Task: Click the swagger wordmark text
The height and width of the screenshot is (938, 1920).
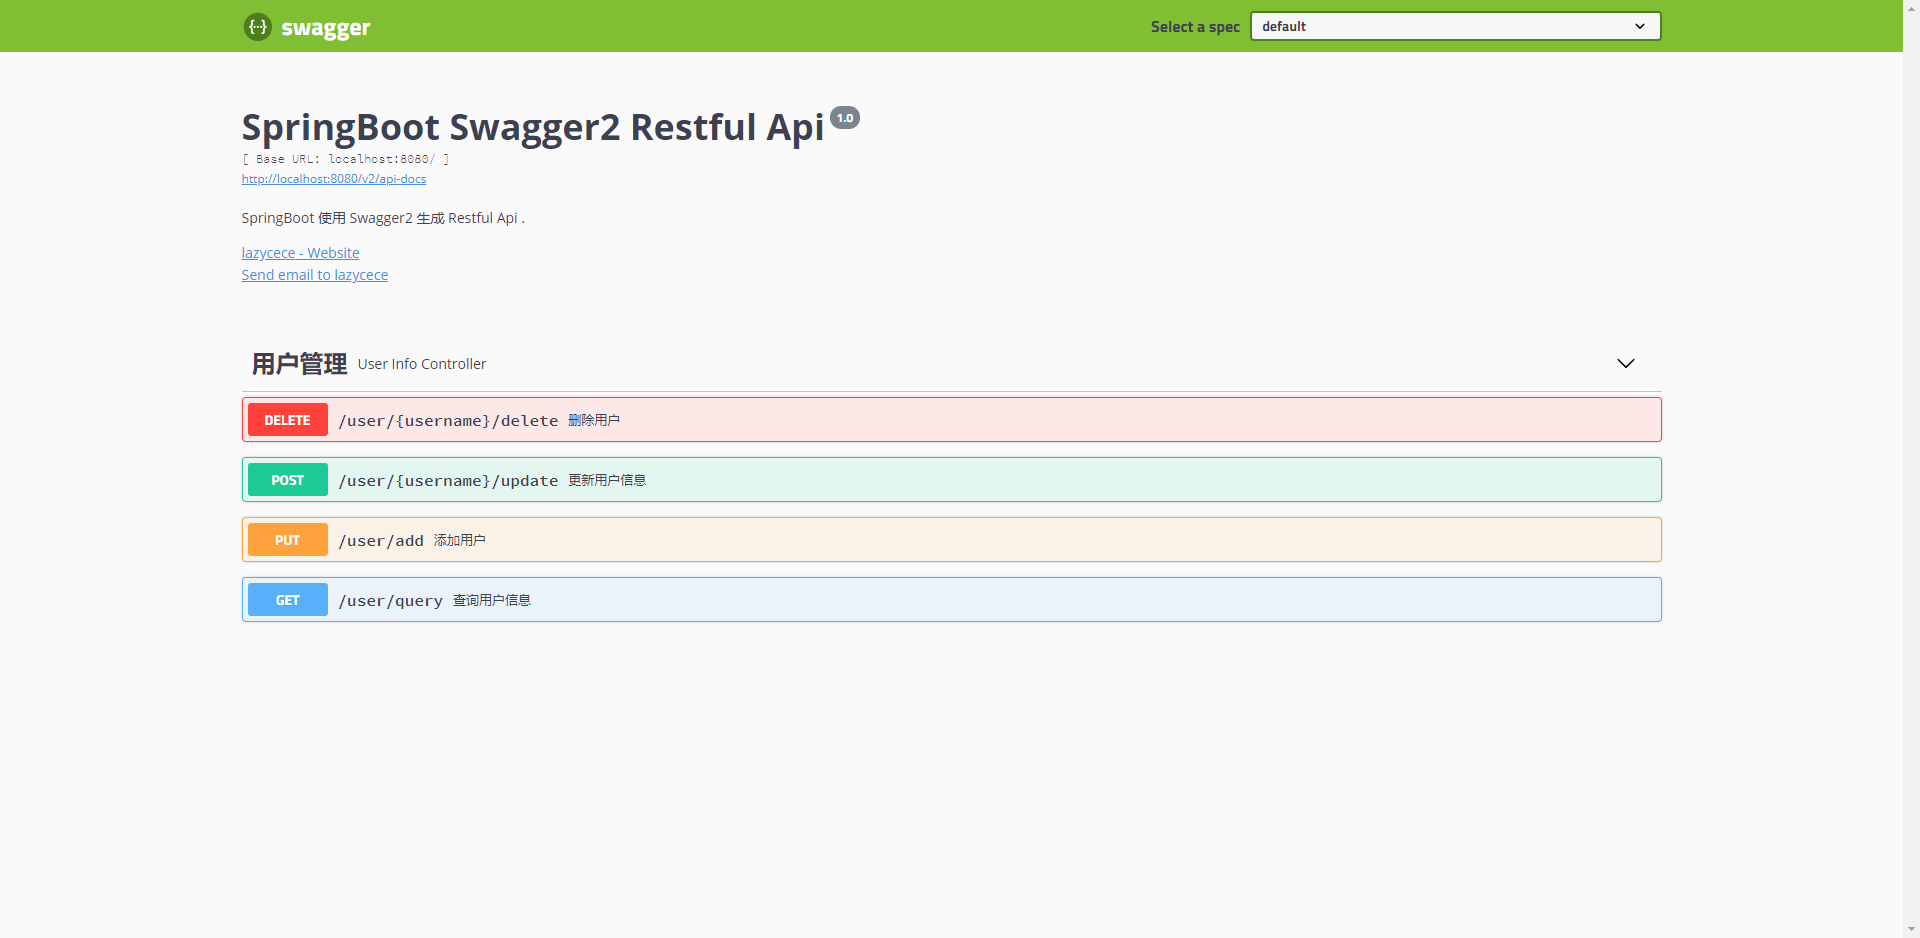Action: coord(326,28)
